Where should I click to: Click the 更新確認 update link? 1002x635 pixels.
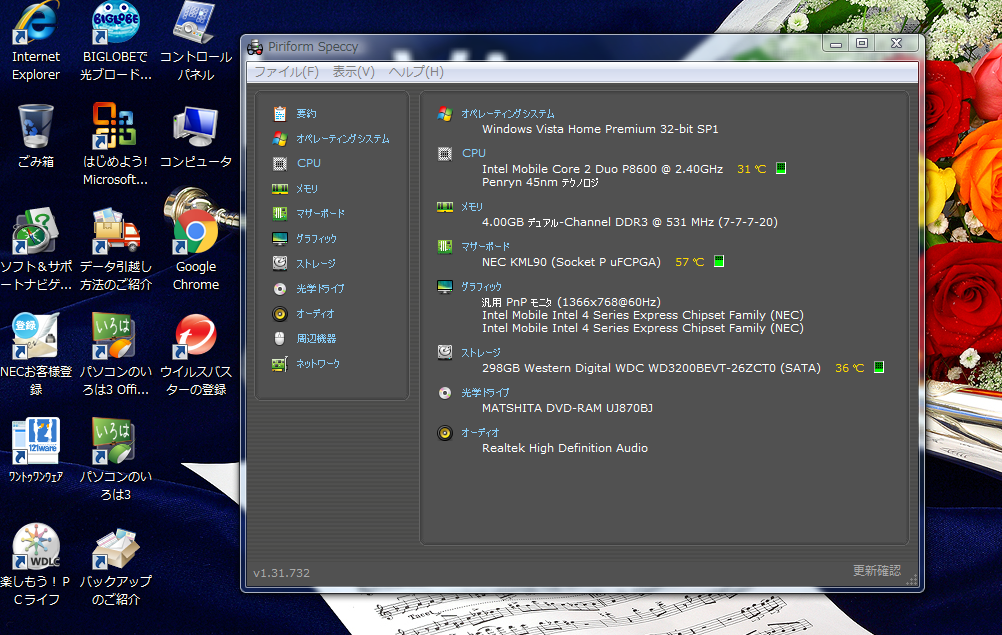coord(877,570)
